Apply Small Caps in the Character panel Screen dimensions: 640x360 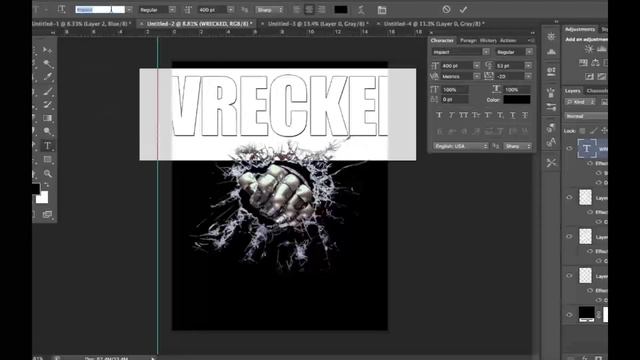(476, 116)
